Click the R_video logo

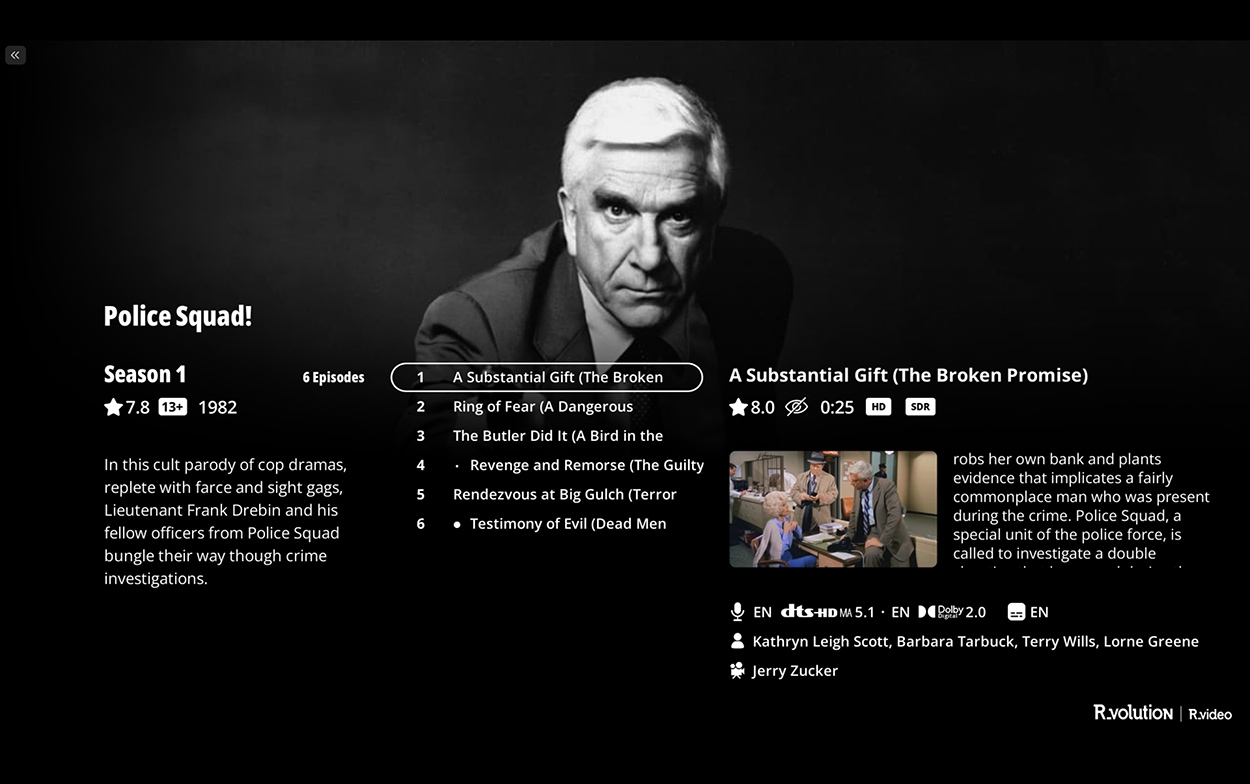(1210, 714)
